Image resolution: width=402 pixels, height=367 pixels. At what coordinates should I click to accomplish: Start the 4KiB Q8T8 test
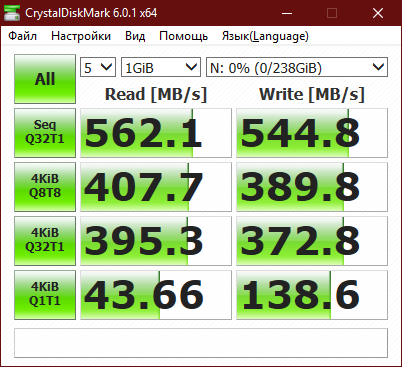click(x=45, y=187)
